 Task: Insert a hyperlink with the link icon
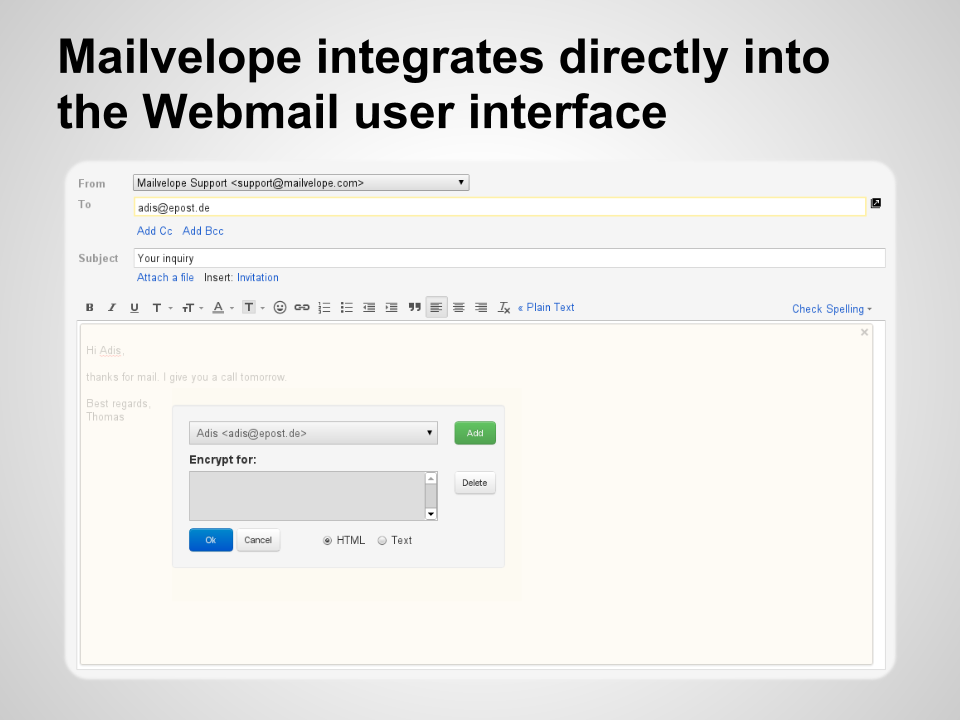[302, 307]
